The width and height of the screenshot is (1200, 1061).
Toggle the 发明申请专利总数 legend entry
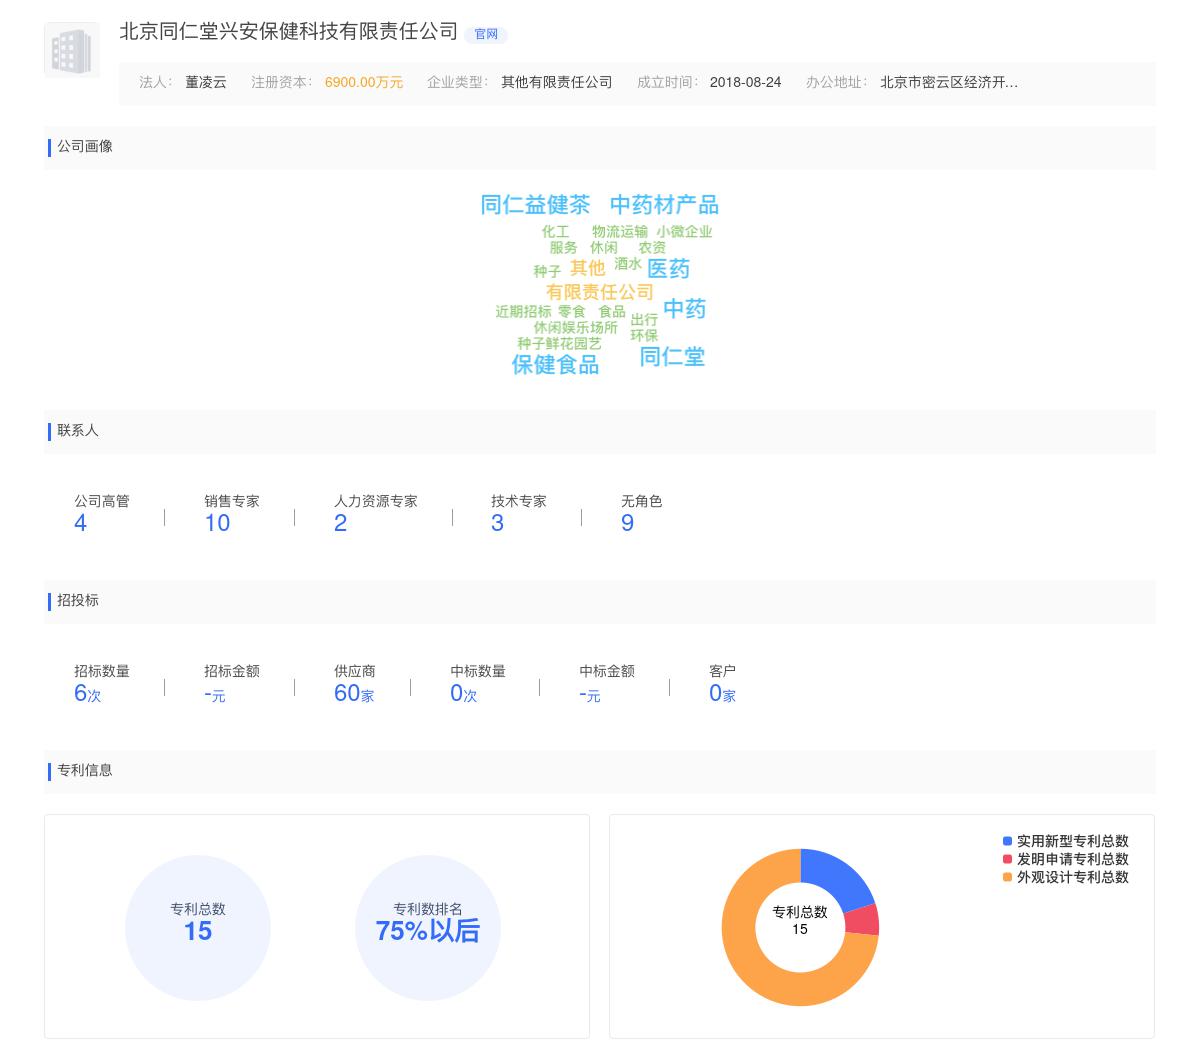pos(1065,859)
